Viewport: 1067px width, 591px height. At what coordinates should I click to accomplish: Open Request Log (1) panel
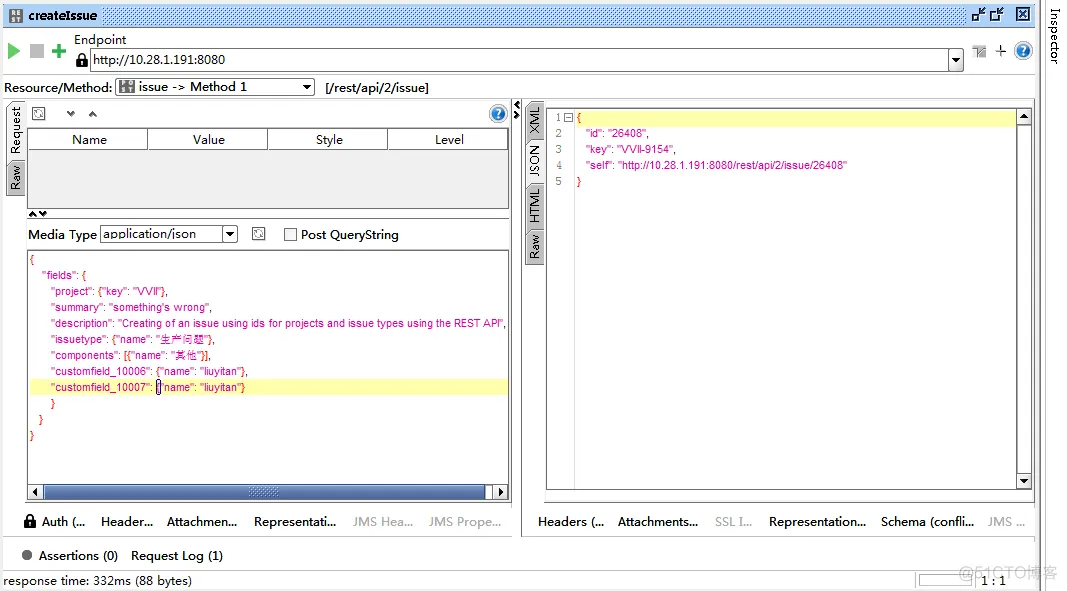click(x=177, y=556)
